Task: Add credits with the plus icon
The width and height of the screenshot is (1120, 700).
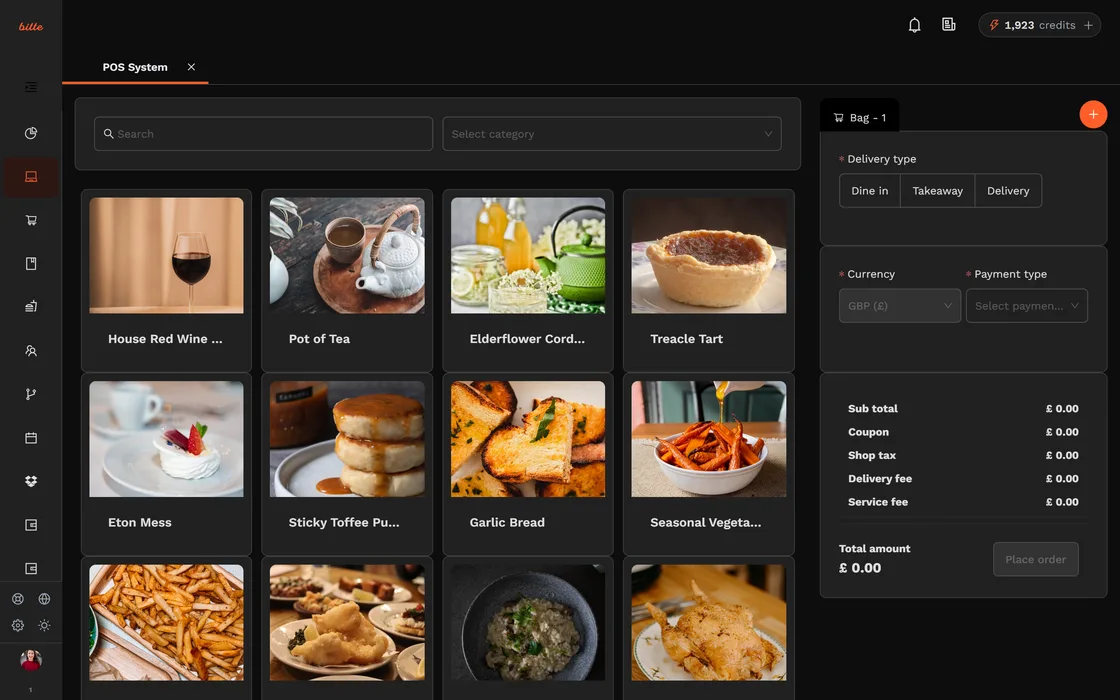Action: 1089,25
